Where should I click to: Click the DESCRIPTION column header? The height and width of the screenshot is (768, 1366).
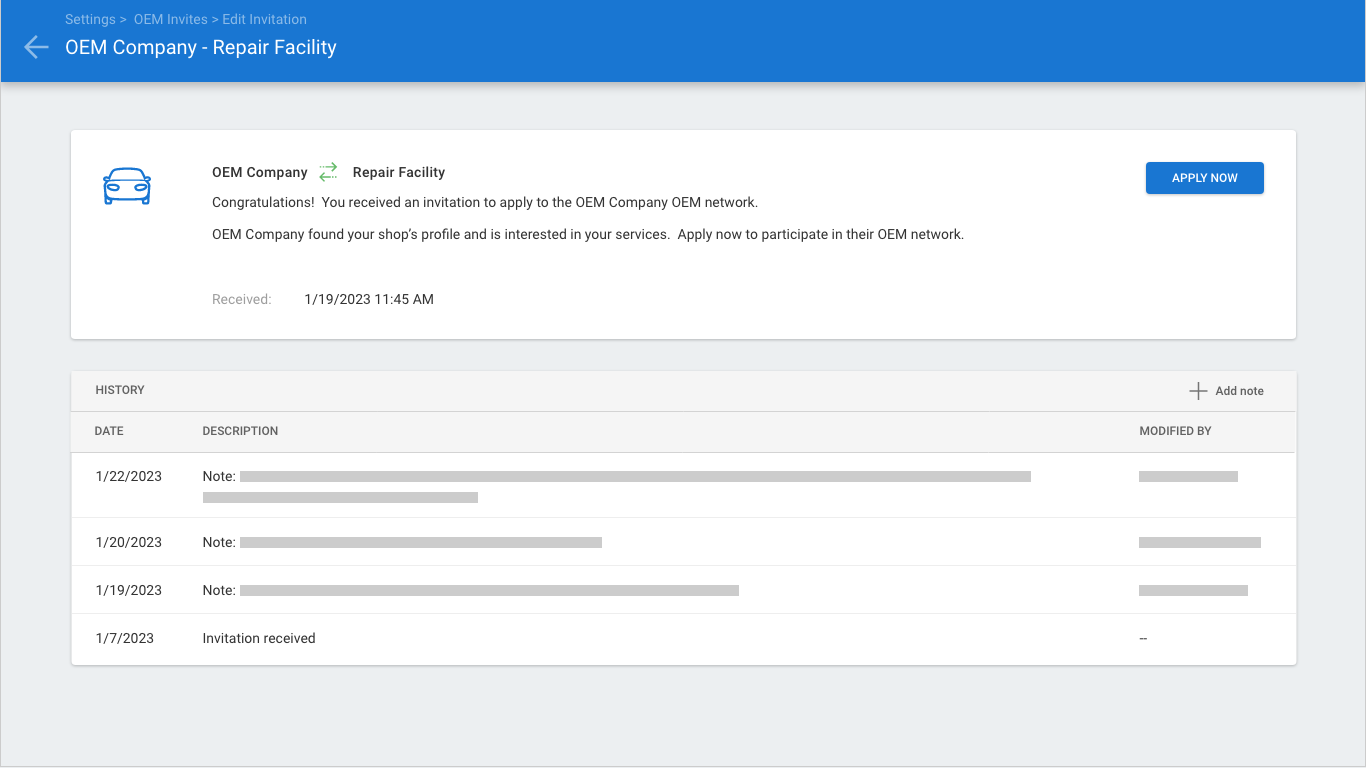(240, 431)
